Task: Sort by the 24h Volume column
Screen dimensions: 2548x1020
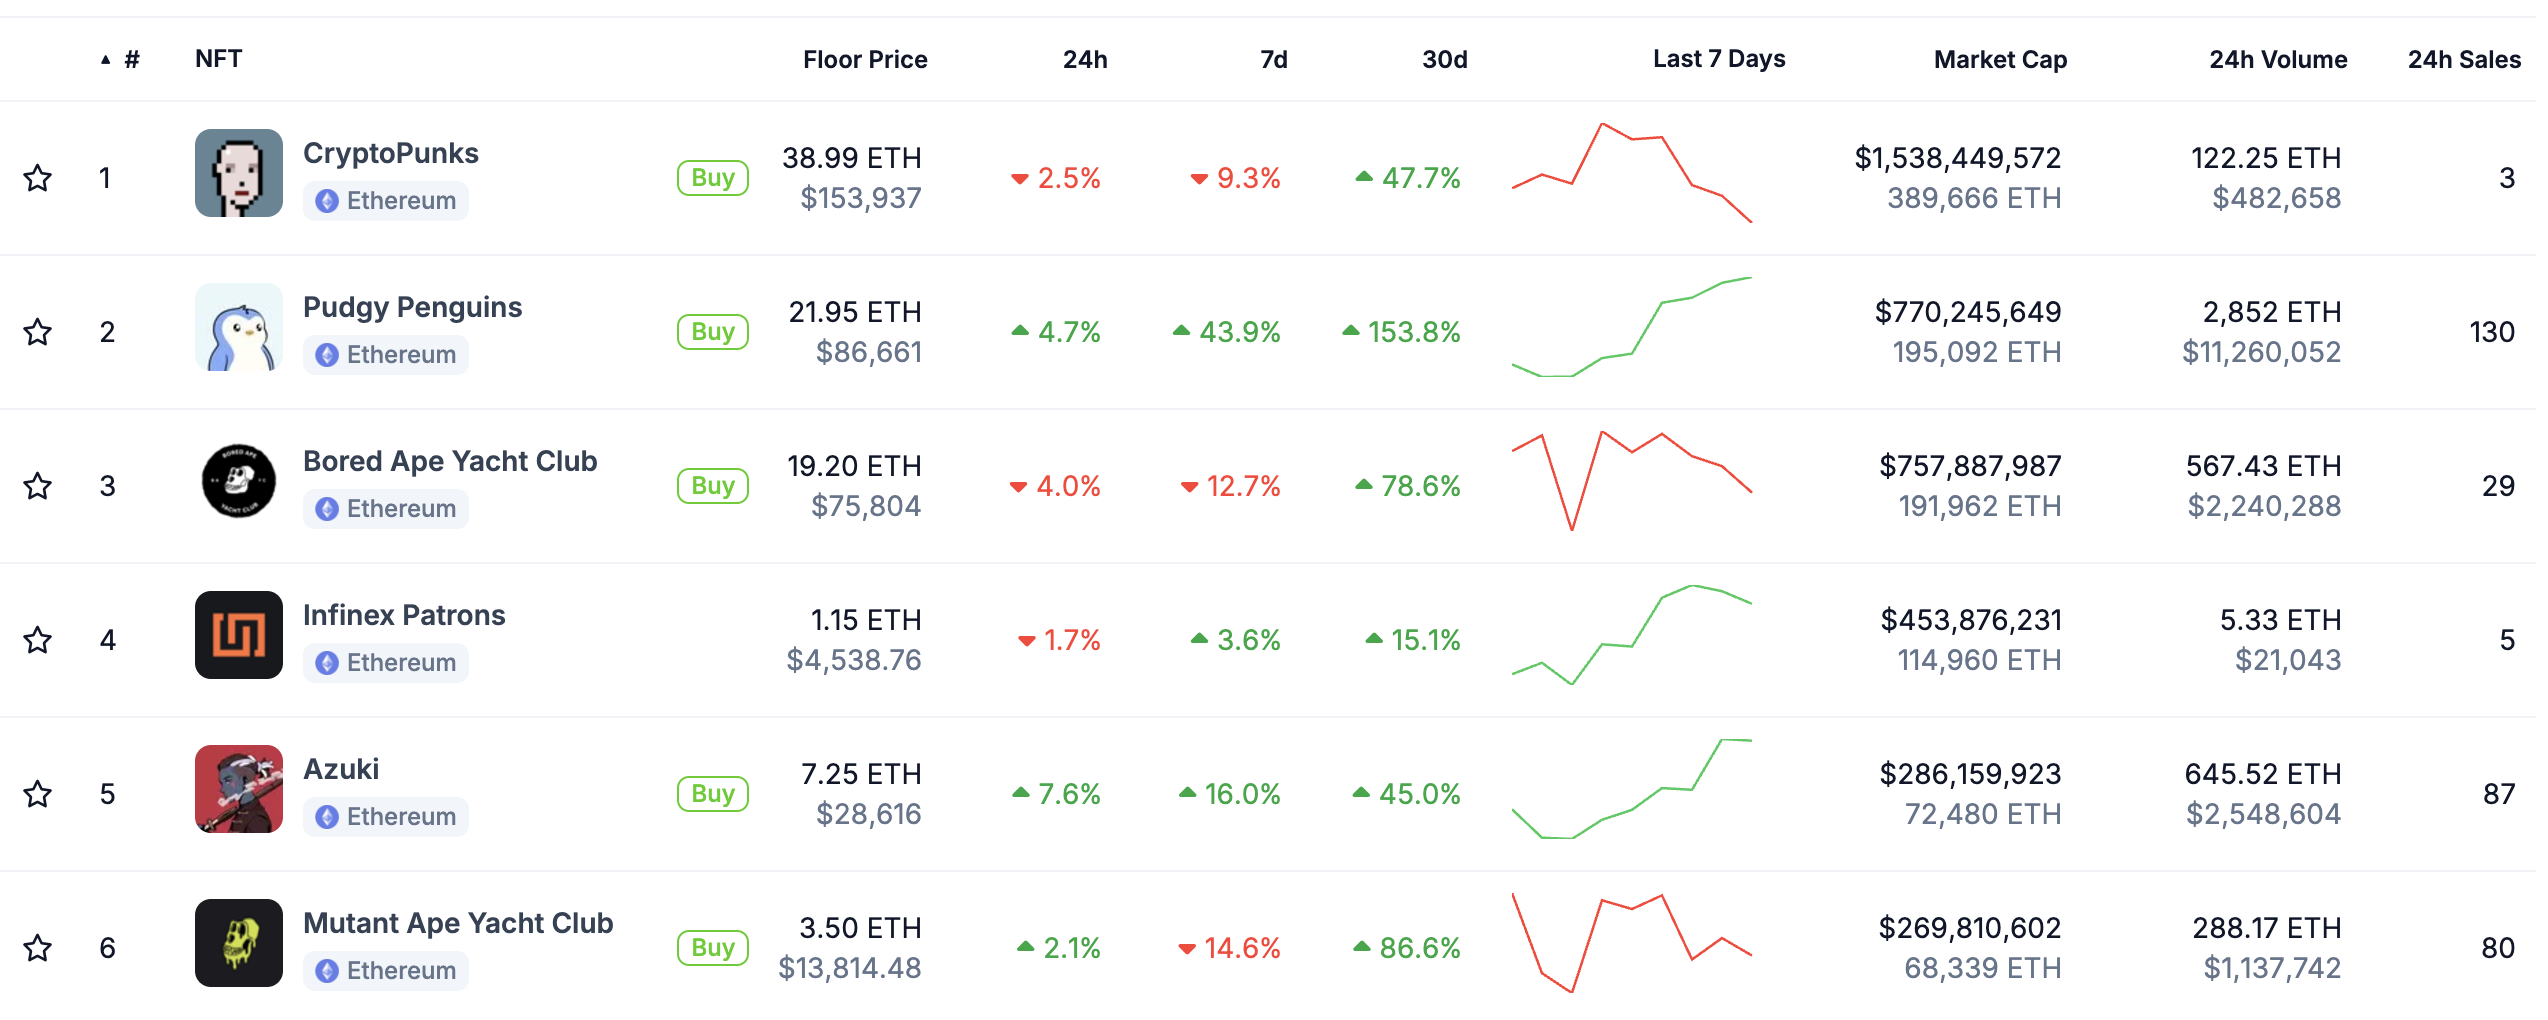Action: point(2278,60)
